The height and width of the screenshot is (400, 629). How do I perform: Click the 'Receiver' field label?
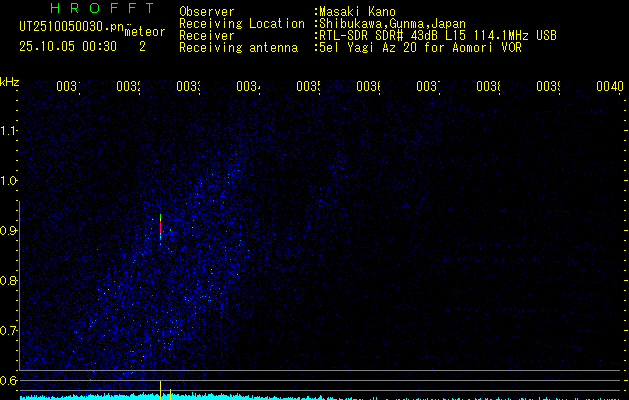click(x=207, y=36)
